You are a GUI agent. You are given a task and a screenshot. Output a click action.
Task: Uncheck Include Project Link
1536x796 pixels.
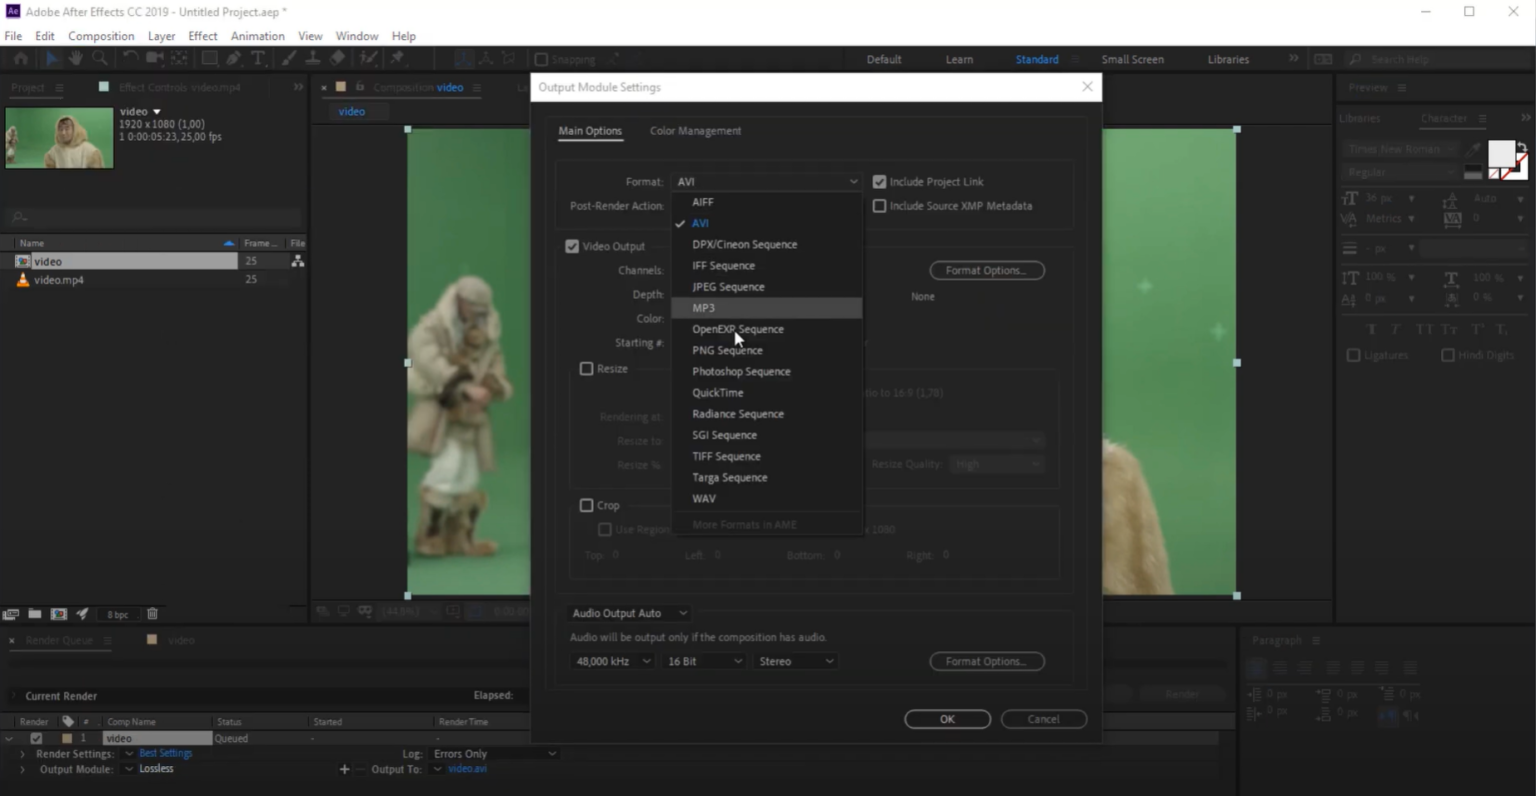(880, 182)
